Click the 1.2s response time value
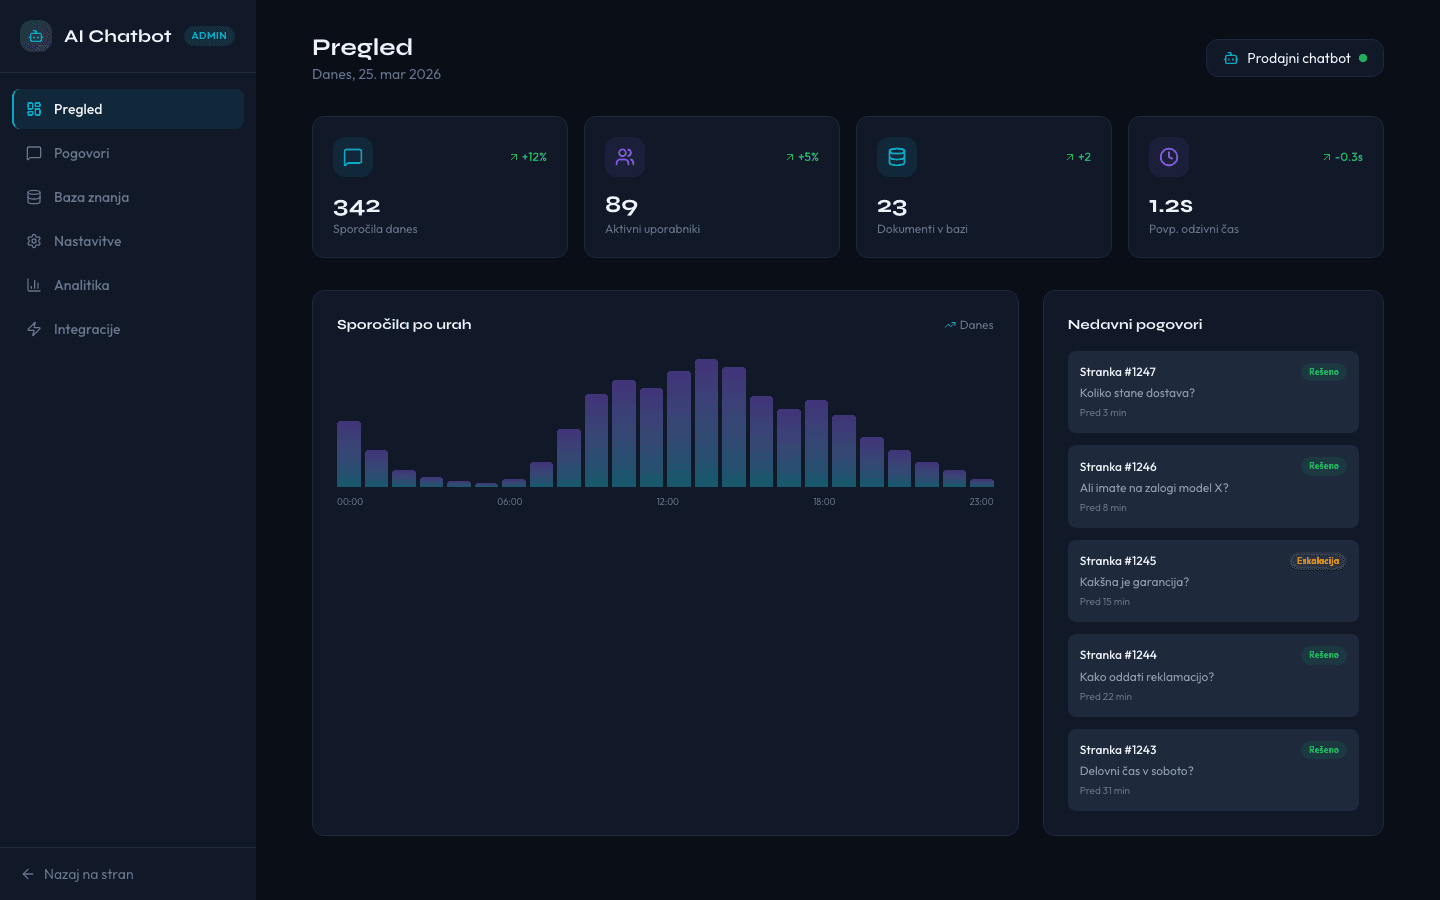This screenshot has width=1440, height=900. pyautogui.click(x=1171, y=206)
